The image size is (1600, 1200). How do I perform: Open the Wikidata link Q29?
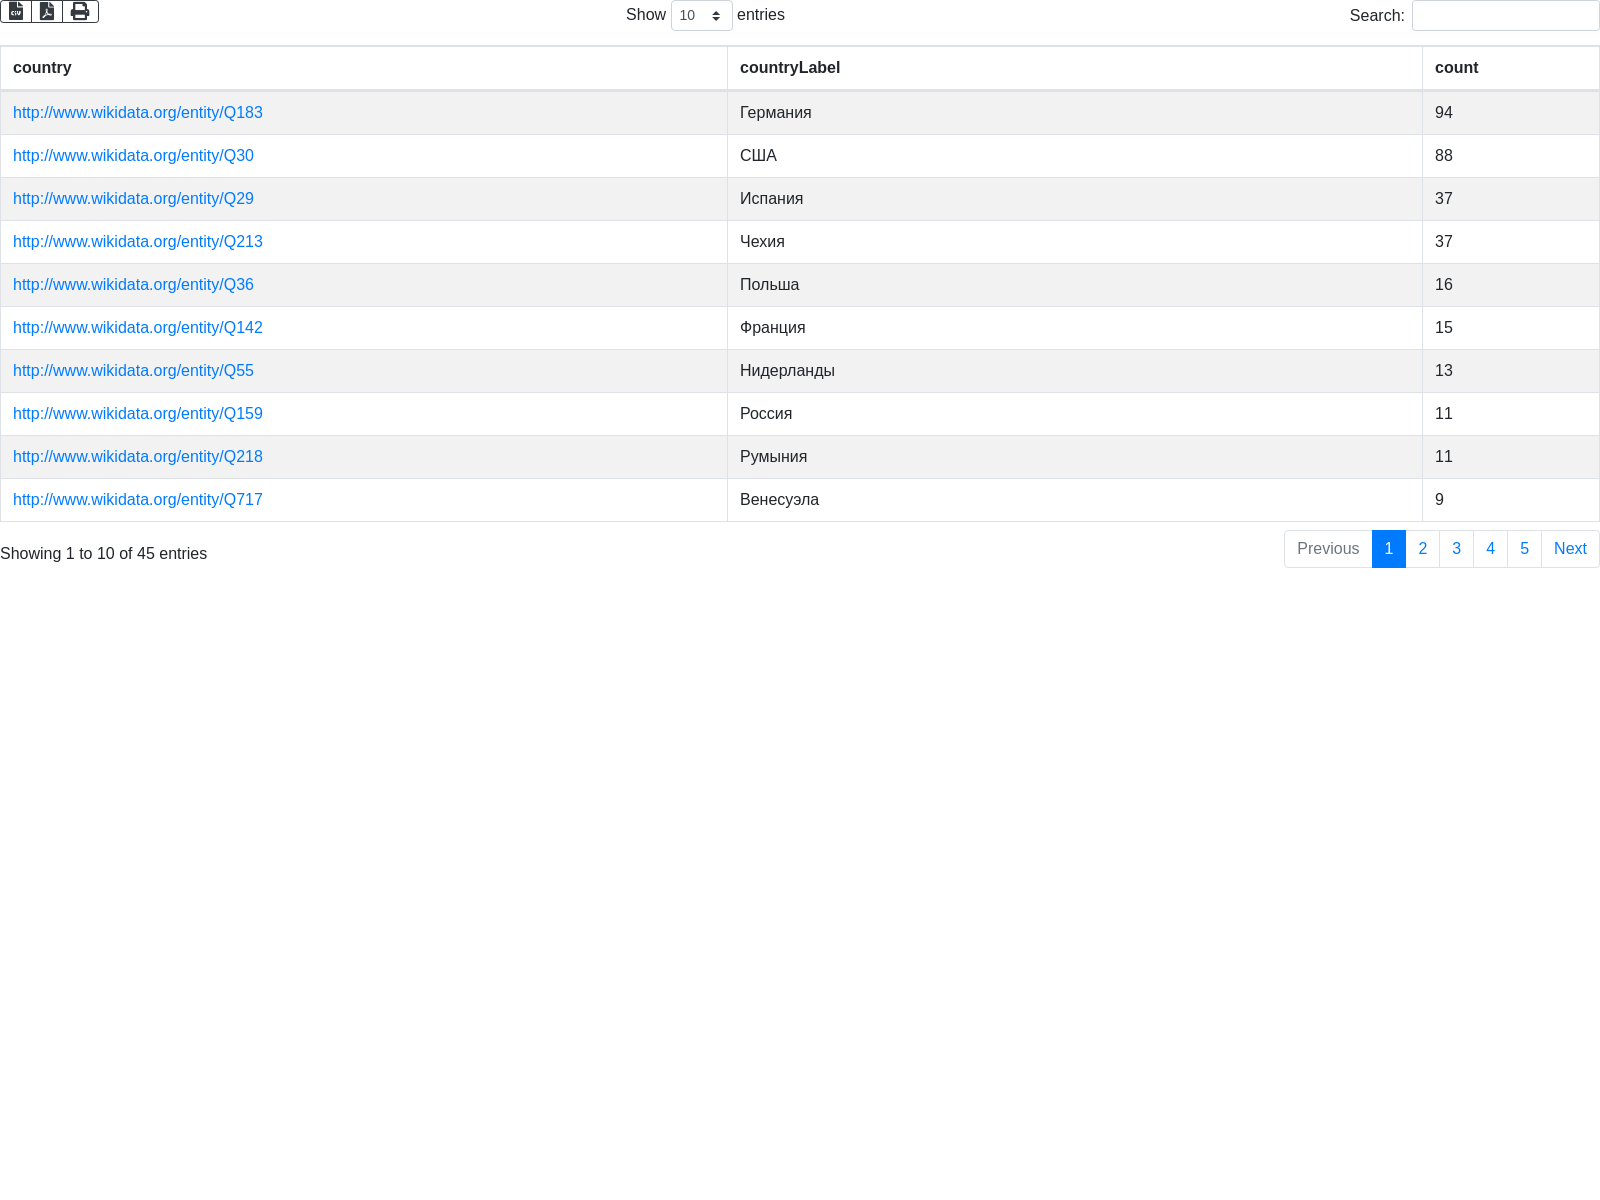pos(133,199)
